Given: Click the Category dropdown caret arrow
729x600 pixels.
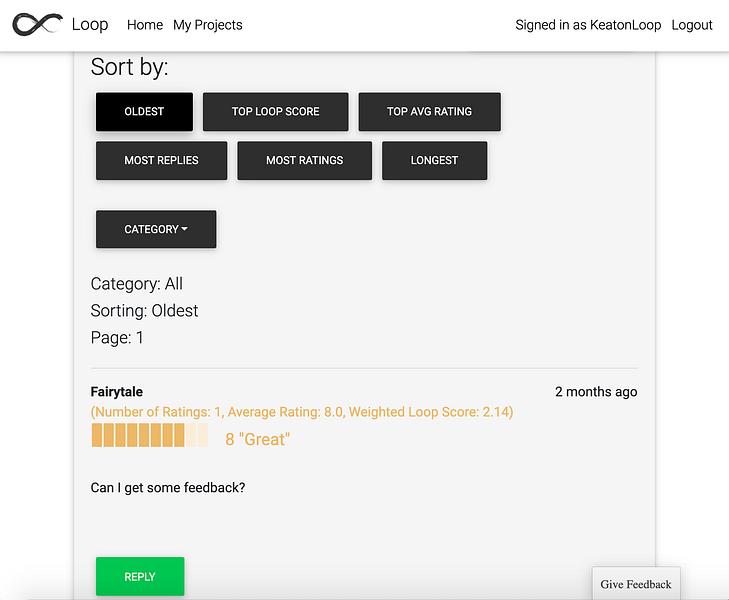Looking at the screenshot, I should [185, 229].
